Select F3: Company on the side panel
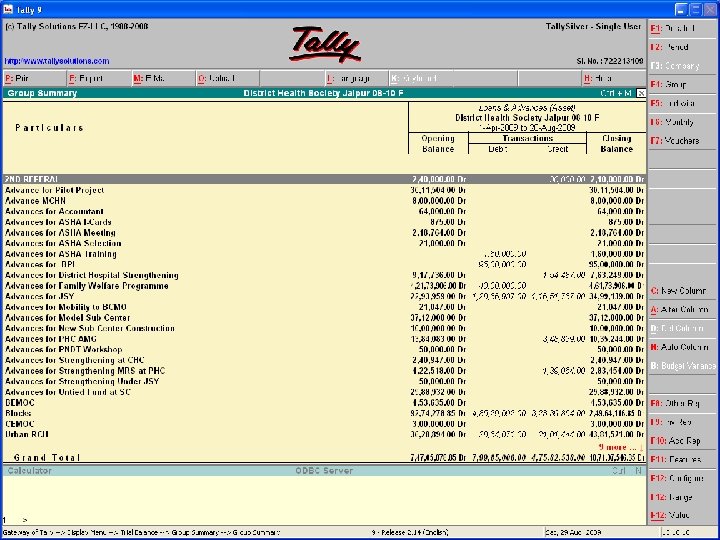The width and height of the screenshot is (720, 540). 682,66
